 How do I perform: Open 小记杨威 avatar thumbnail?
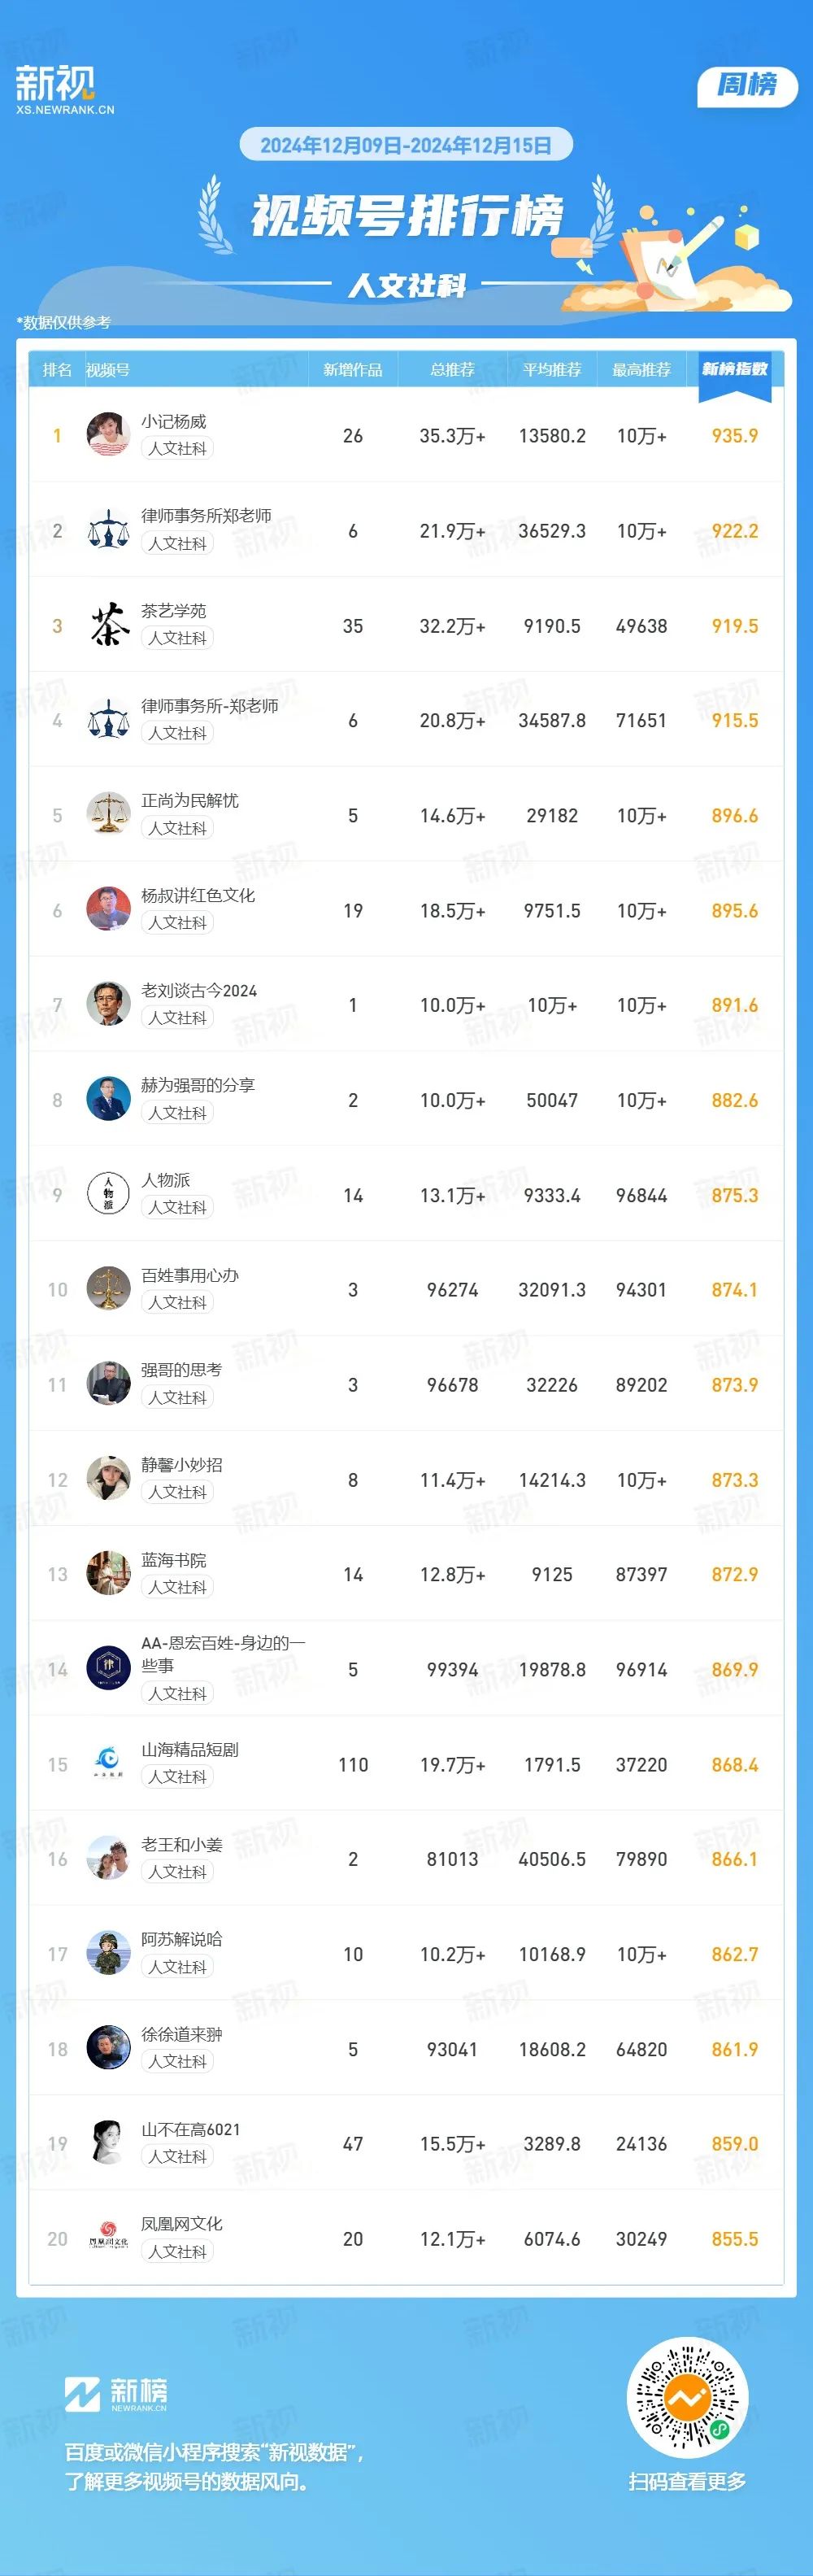click(x=108, y=434)
